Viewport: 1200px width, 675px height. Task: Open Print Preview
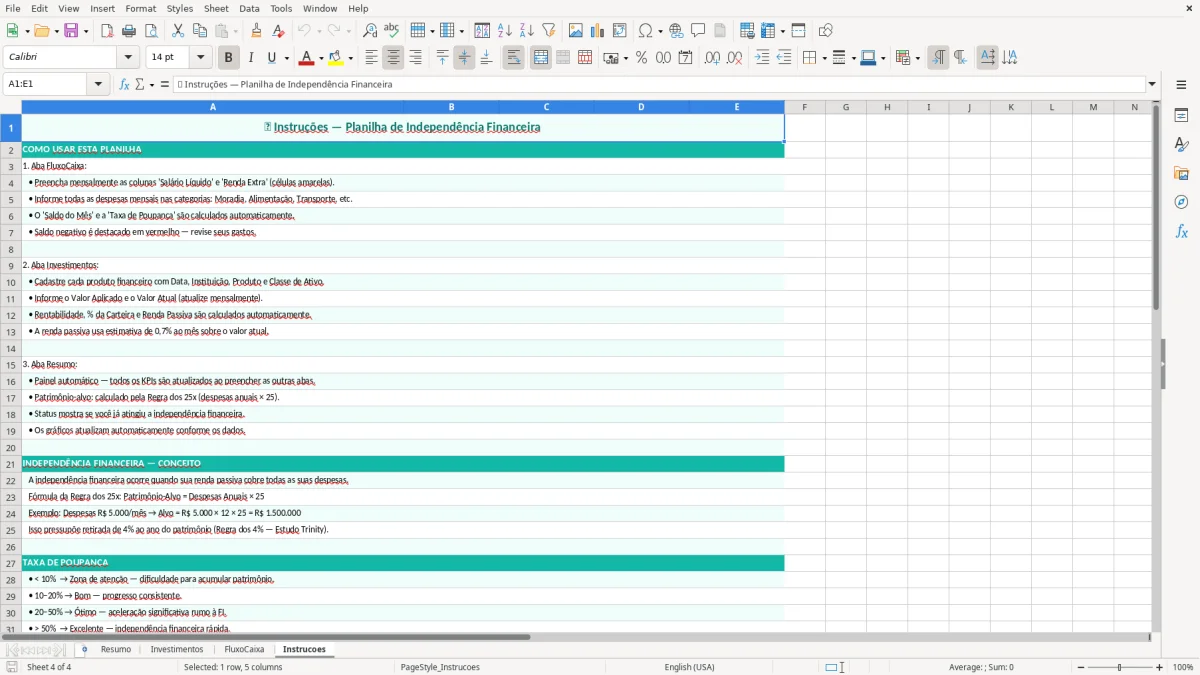coord(151,31)
